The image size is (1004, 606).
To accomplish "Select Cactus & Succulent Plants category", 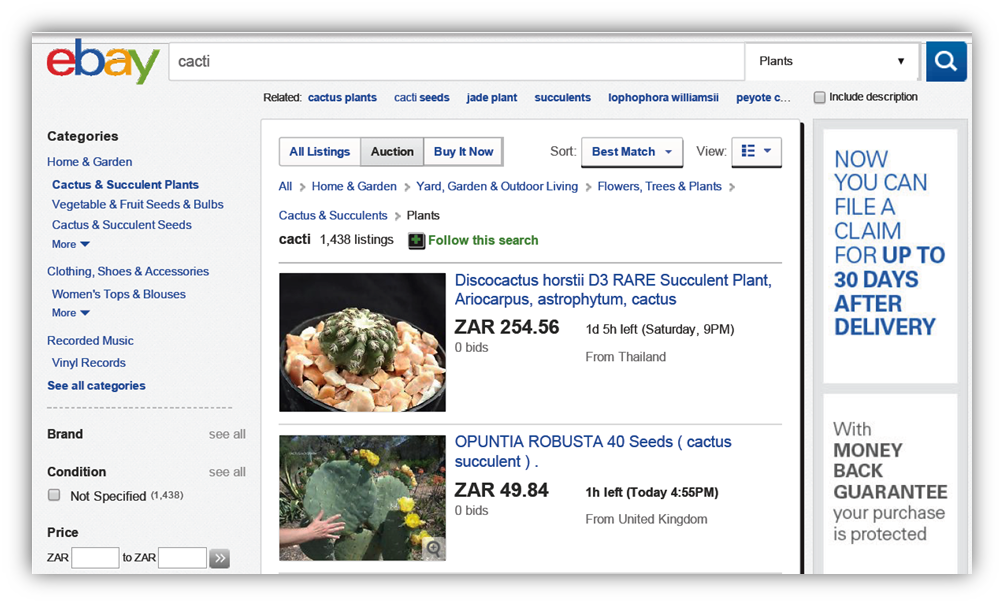I will pos(126,184).
